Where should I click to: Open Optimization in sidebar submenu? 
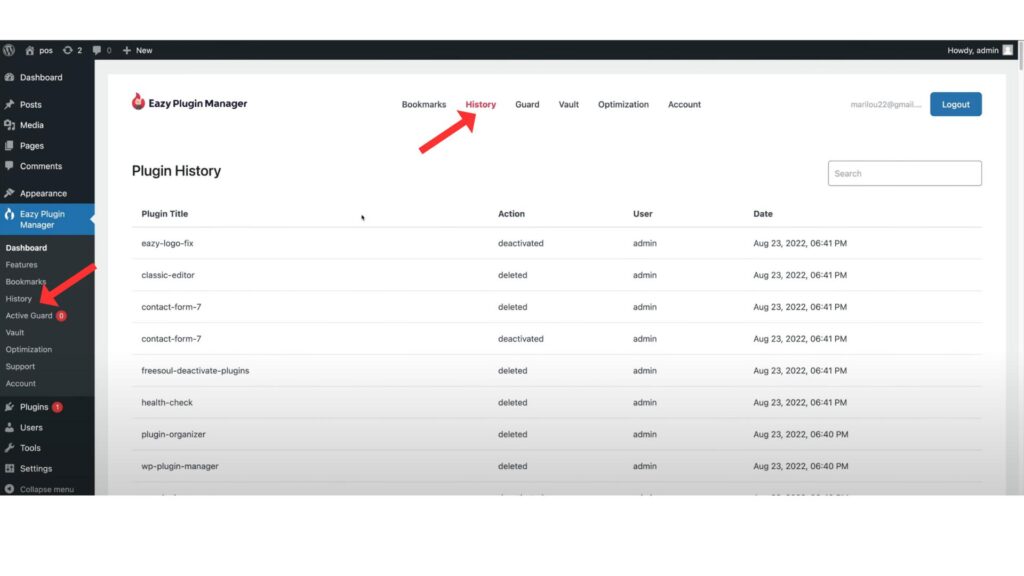(29, 349)
